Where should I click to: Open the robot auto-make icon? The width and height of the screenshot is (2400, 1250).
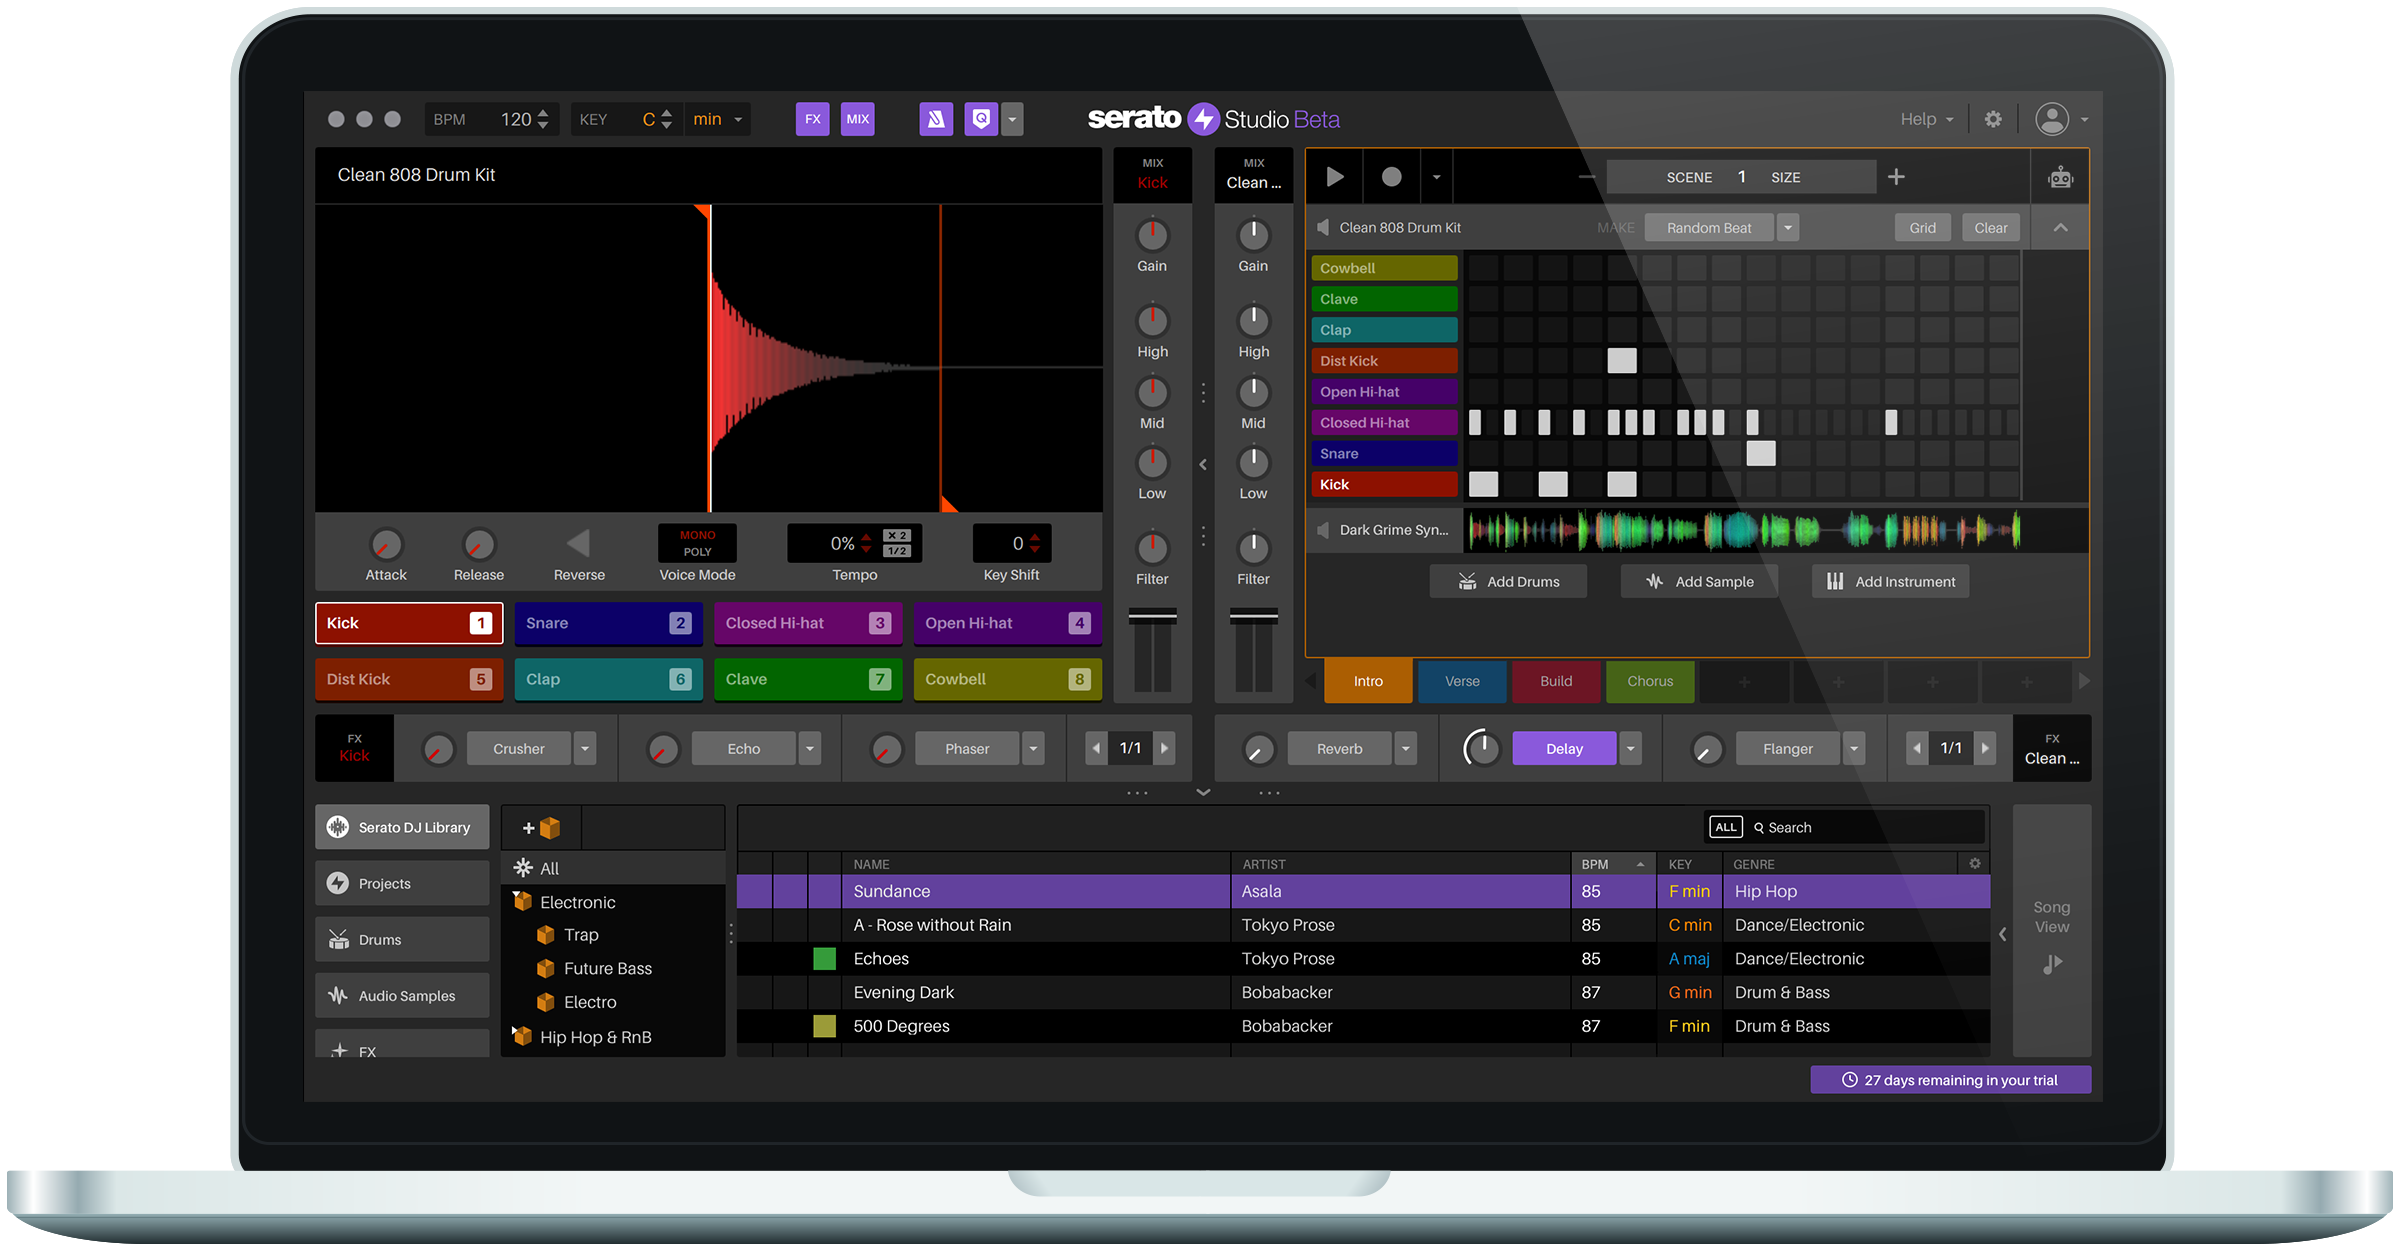pyautogui.click(x=2061, y=178)
